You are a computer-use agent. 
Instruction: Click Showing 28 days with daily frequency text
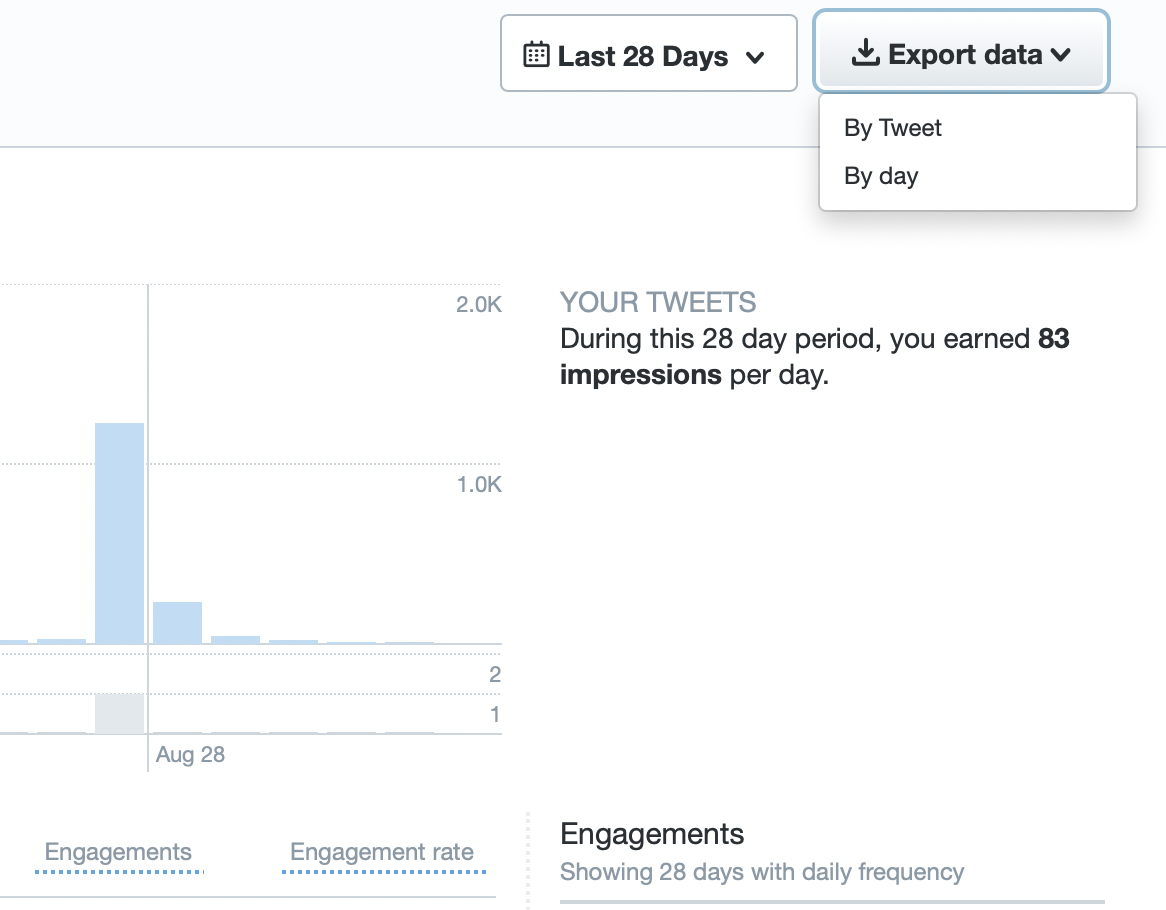[x=762, y=872]
